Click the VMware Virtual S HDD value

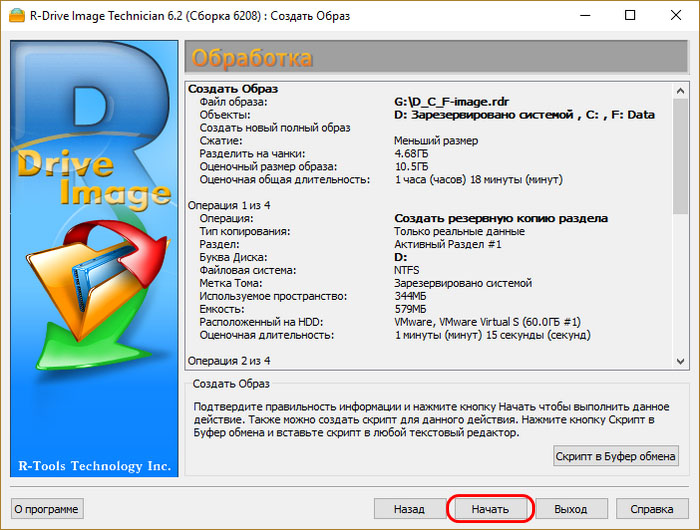tap(487, 322)
